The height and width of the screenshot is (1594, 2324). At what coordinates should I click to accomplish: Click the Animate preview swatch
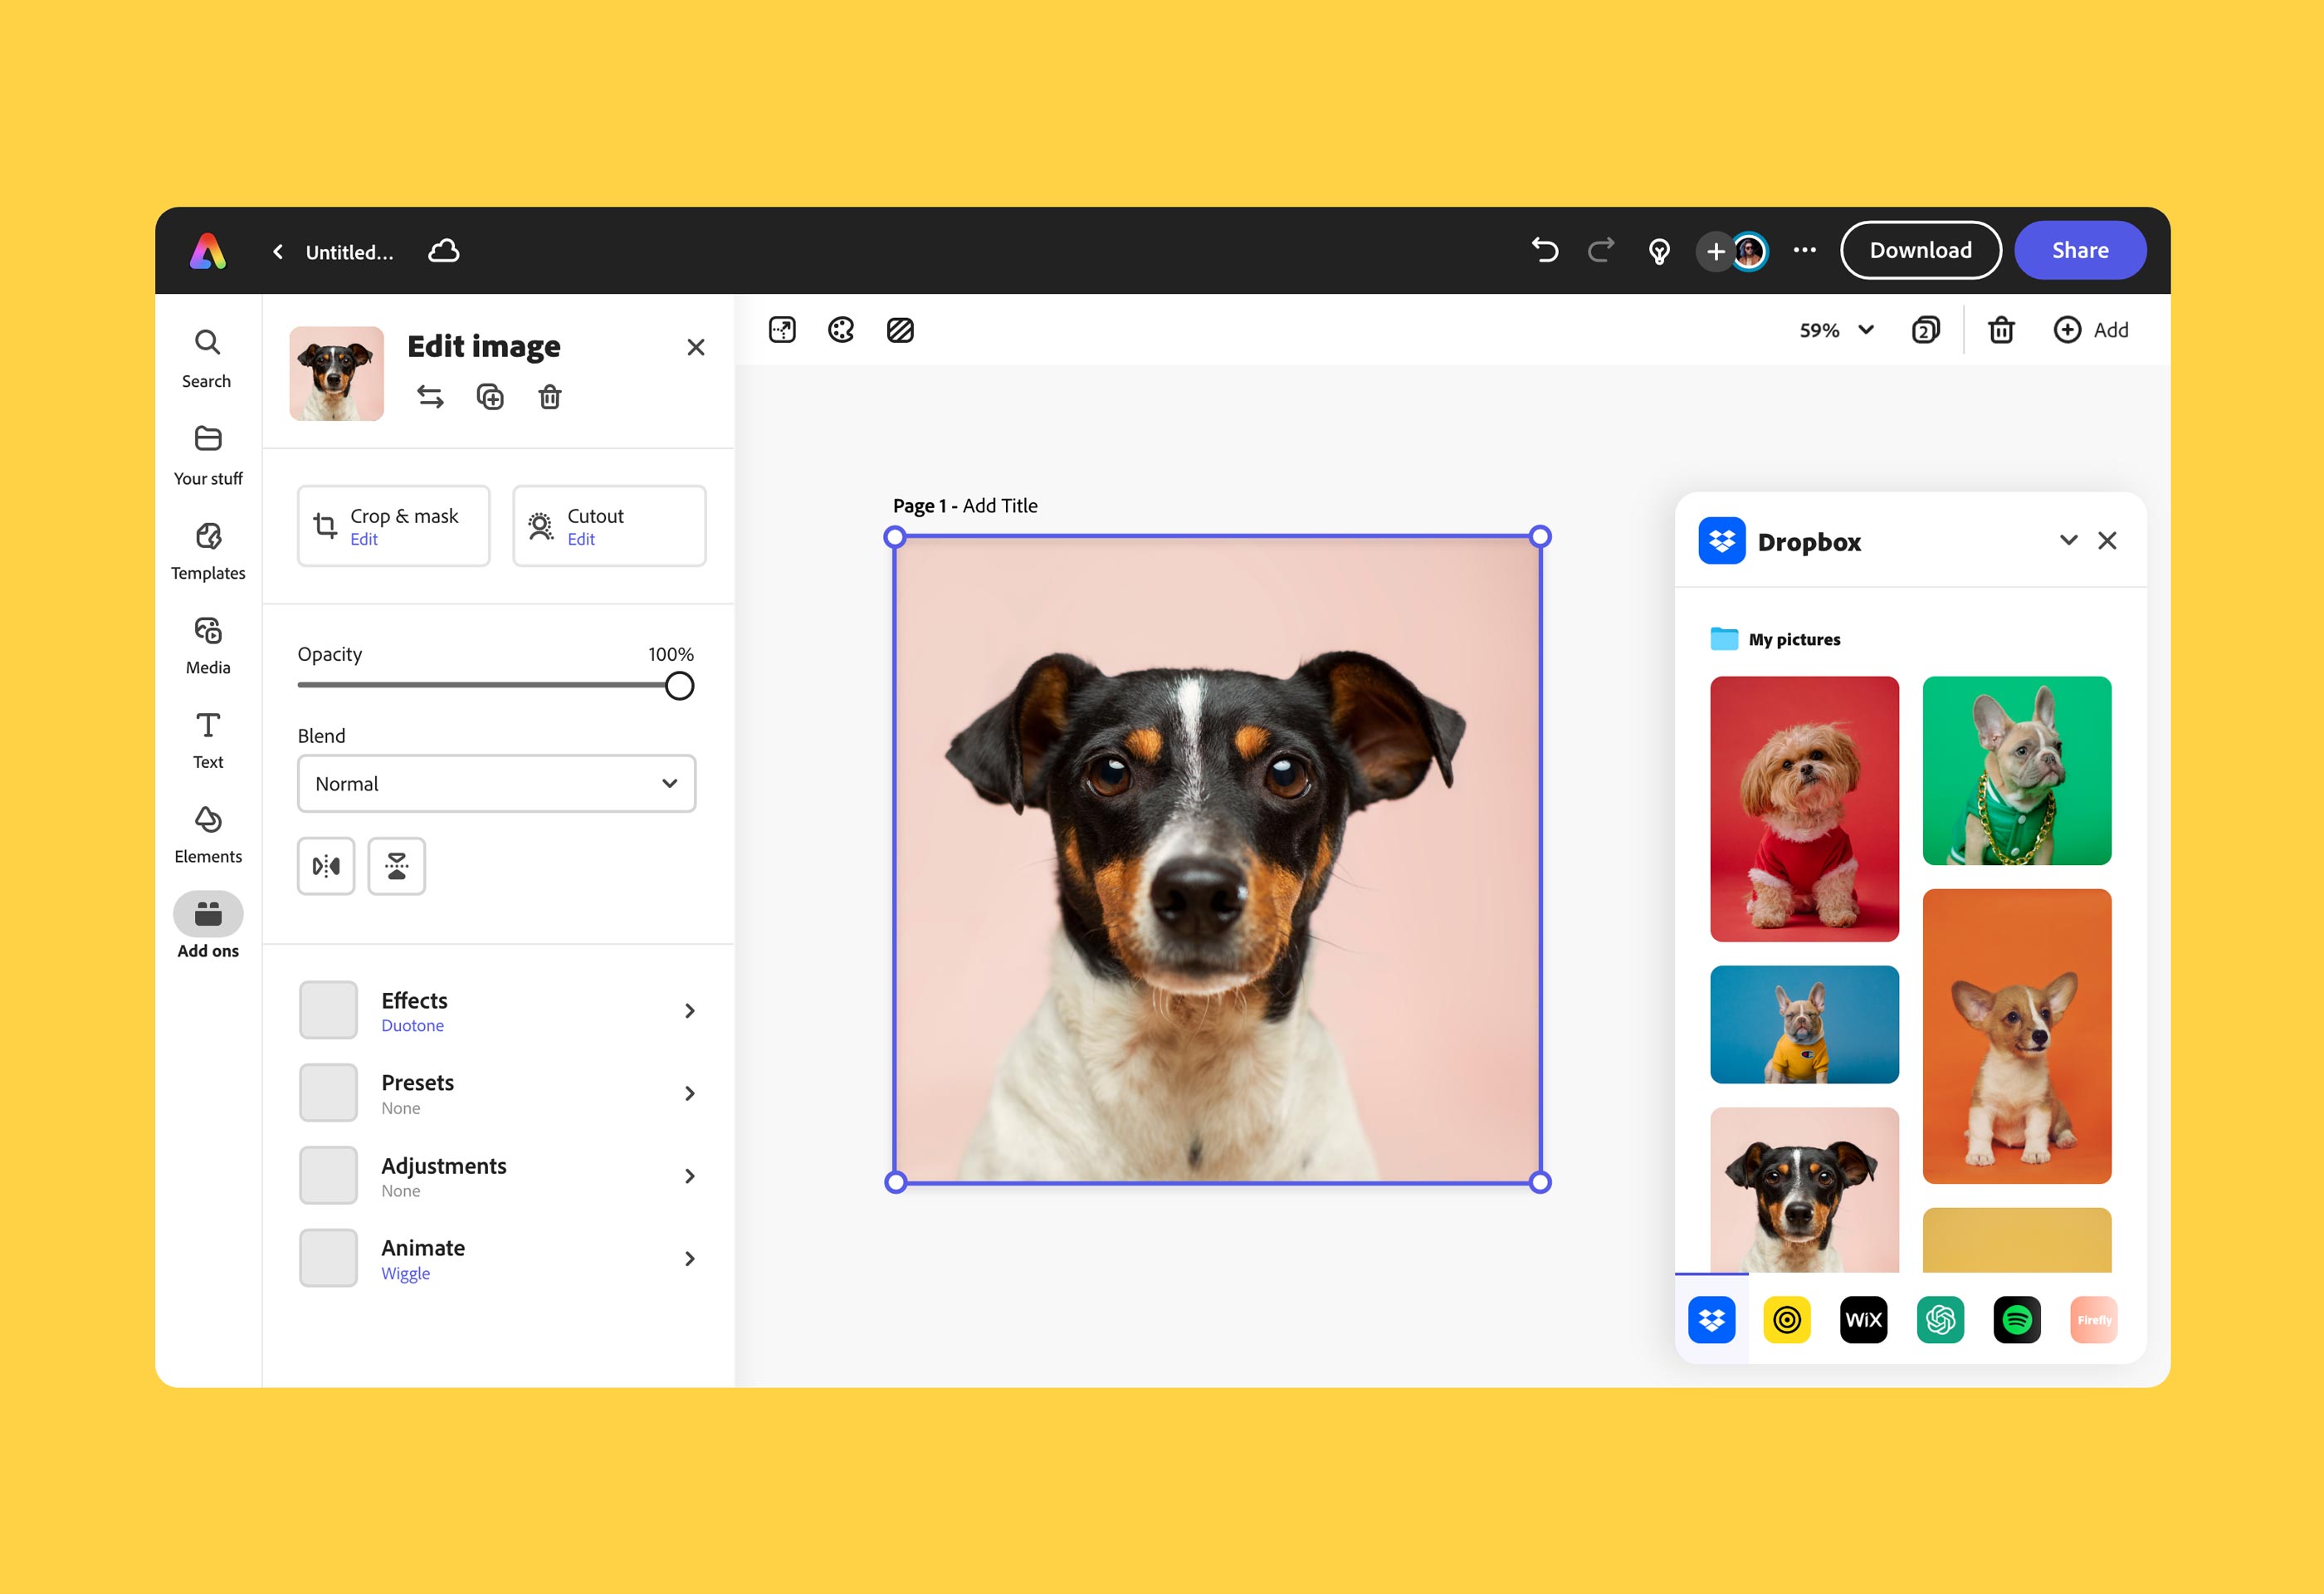(x=328, y=1258)
